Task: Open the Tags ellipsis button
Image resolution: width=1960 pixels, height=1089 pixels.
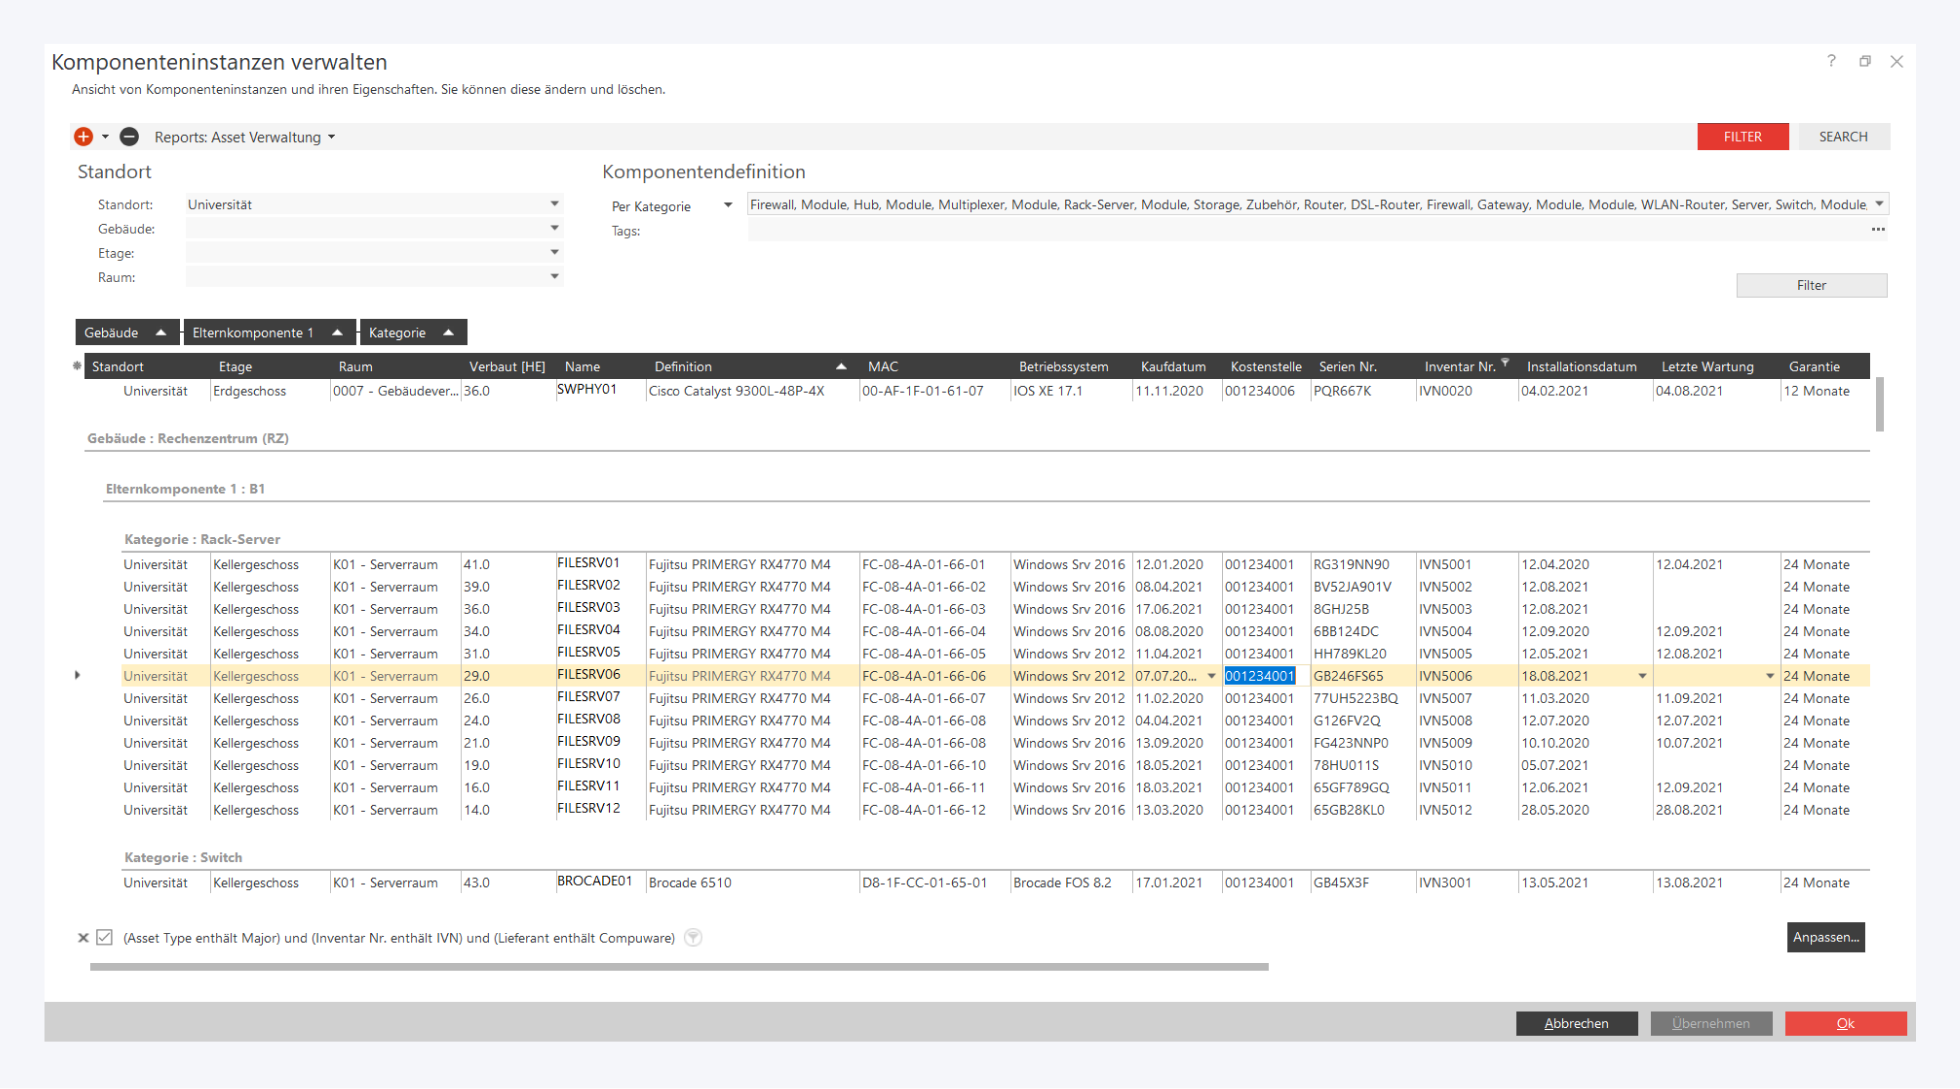Action: tap(1878, 230)
